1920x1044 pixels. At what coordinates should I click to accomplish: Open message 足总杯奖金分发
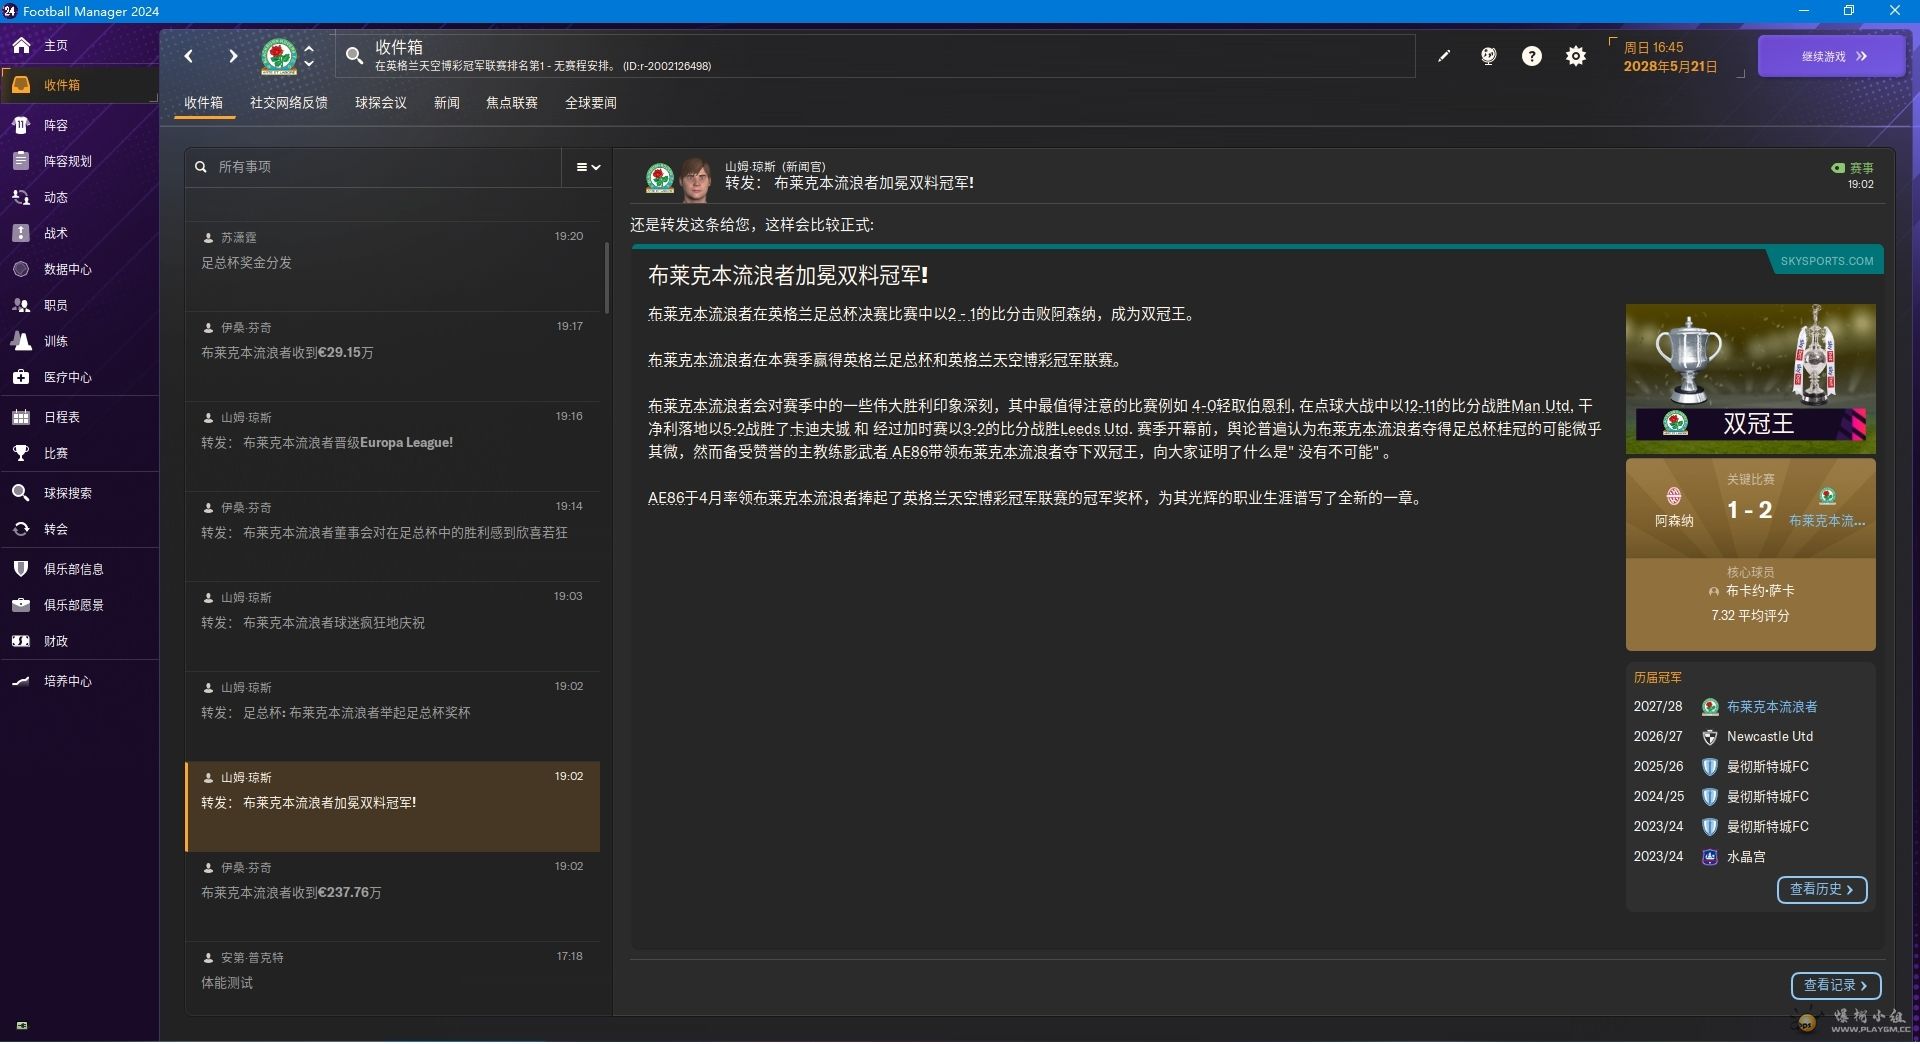(393, 265)
